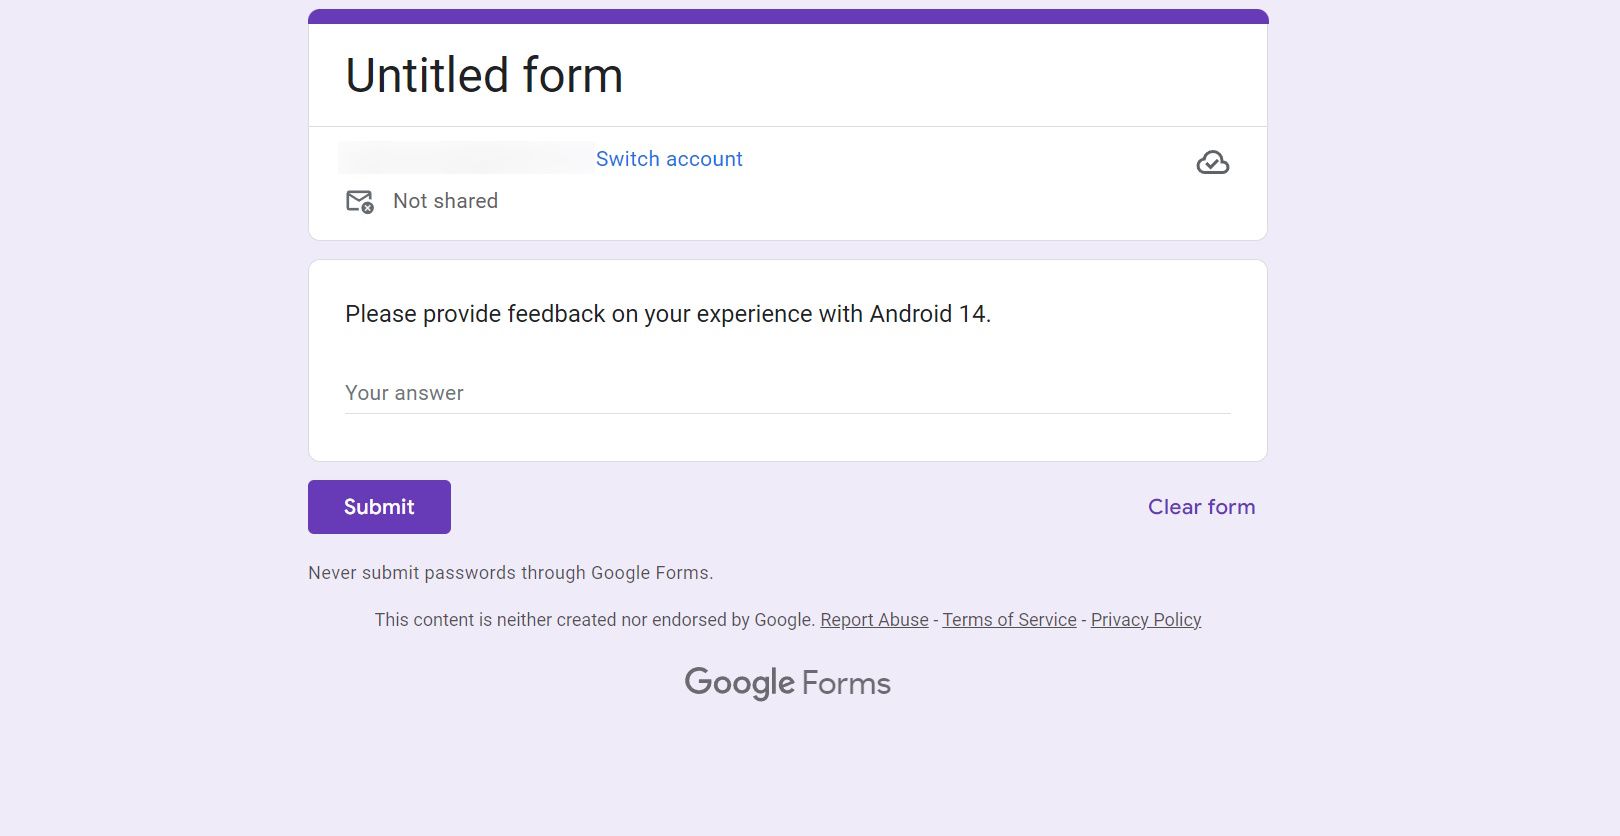The height and width of the screenshot is (836, 1620).
Task: Open the Terms of Service link
Action: pyautogui.click(x=1009, y=620)
